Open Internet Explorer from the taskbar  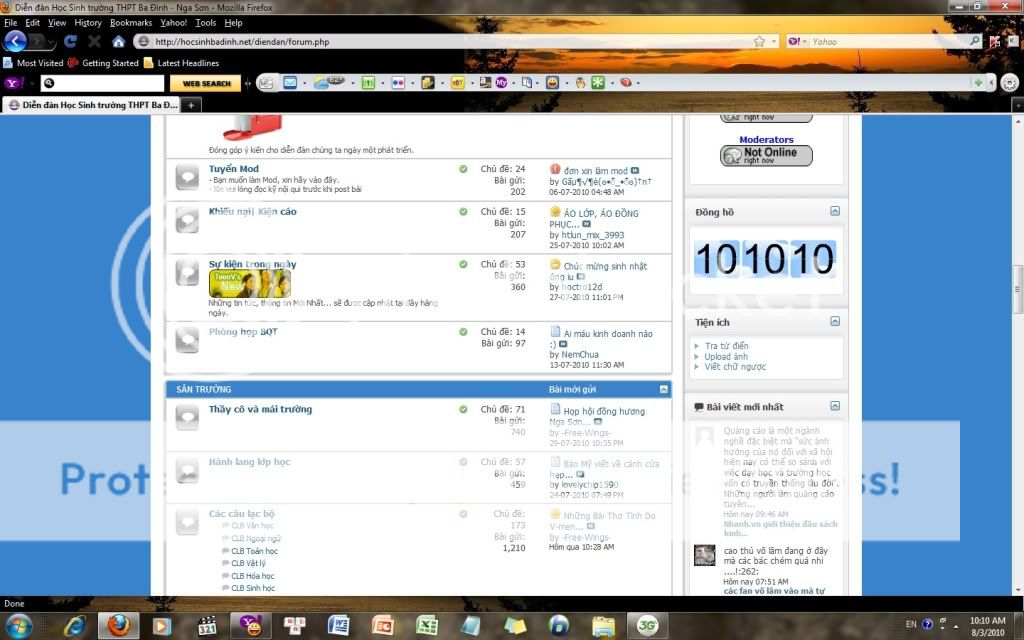[x=74, y=626]
